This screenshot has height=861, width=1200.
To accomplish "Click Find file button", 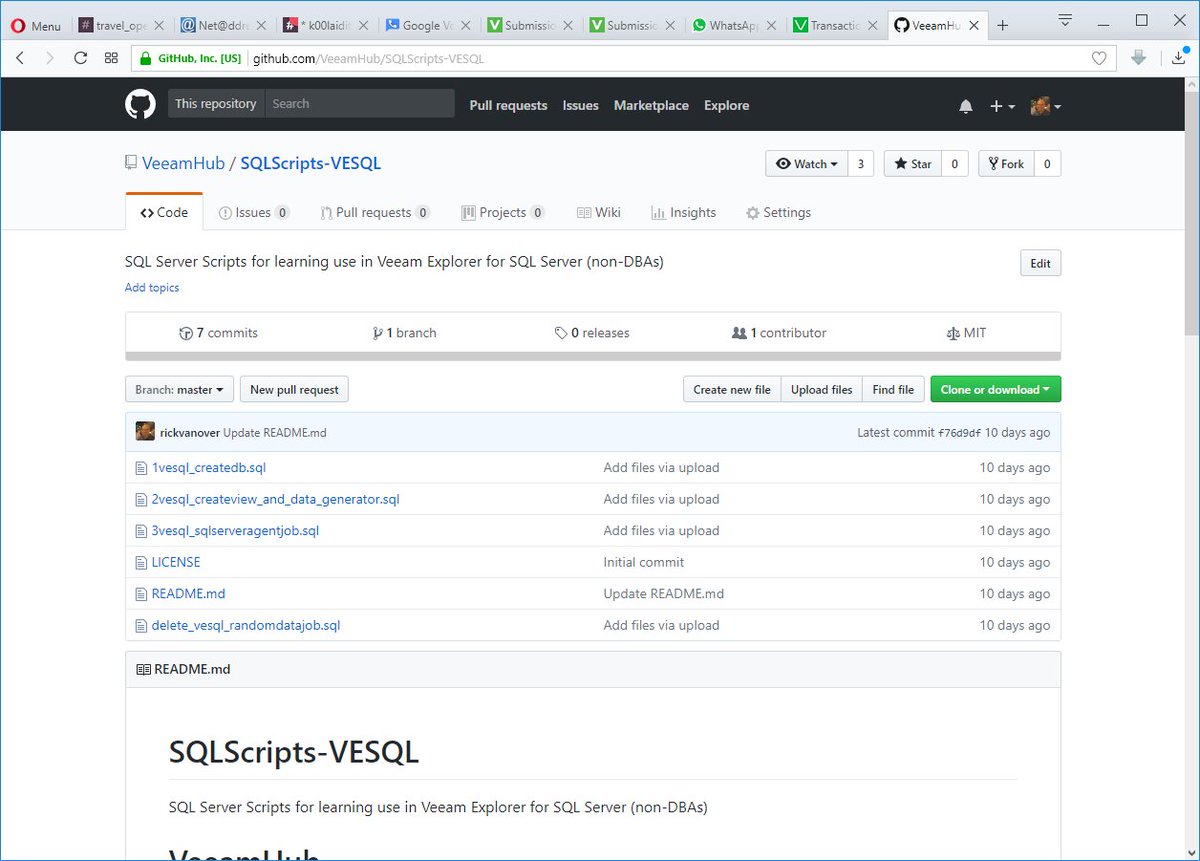I will [893, 390].
